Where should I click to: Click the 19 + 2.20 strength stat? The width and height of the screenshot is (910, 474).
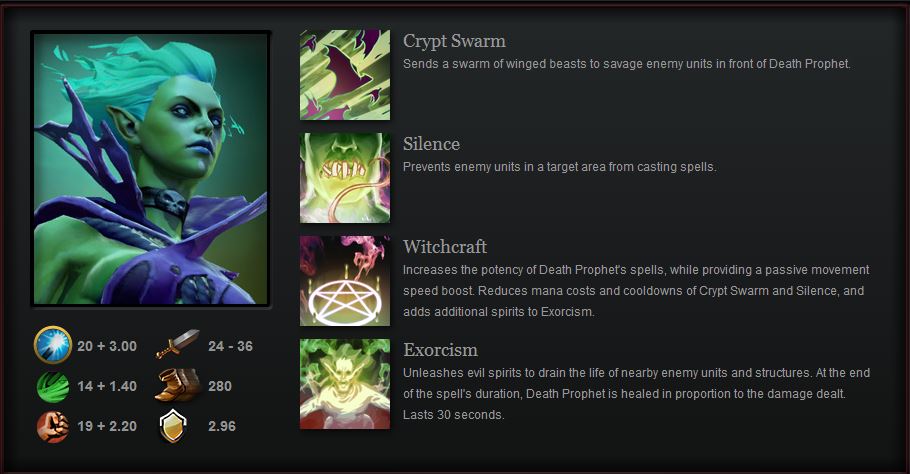[107, 426]
